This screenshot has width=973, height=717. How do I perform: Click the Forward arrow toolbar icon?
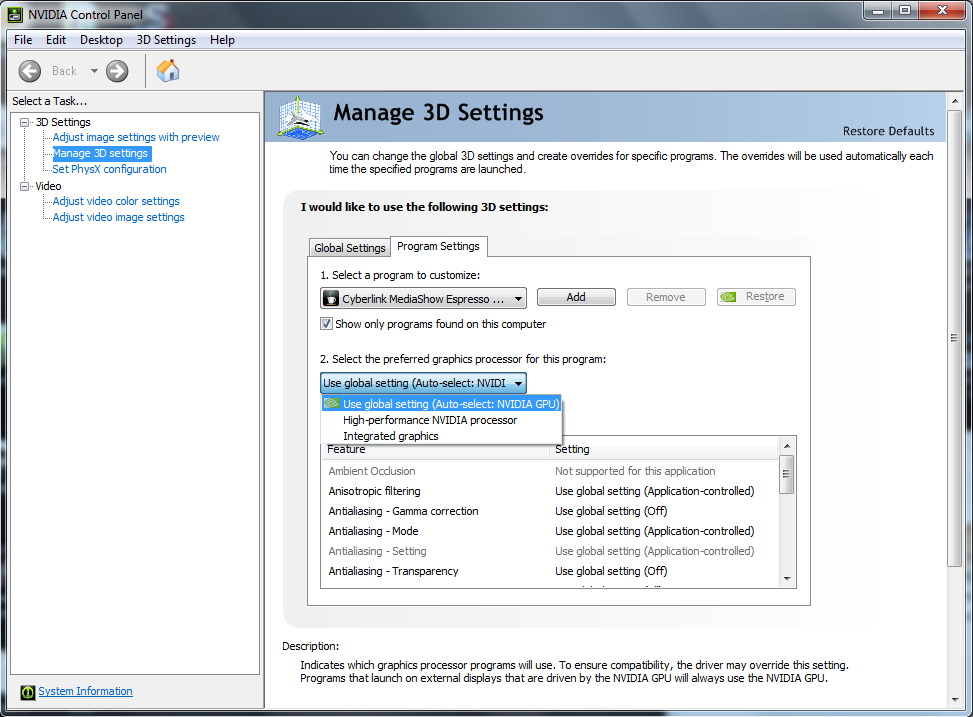117,71
